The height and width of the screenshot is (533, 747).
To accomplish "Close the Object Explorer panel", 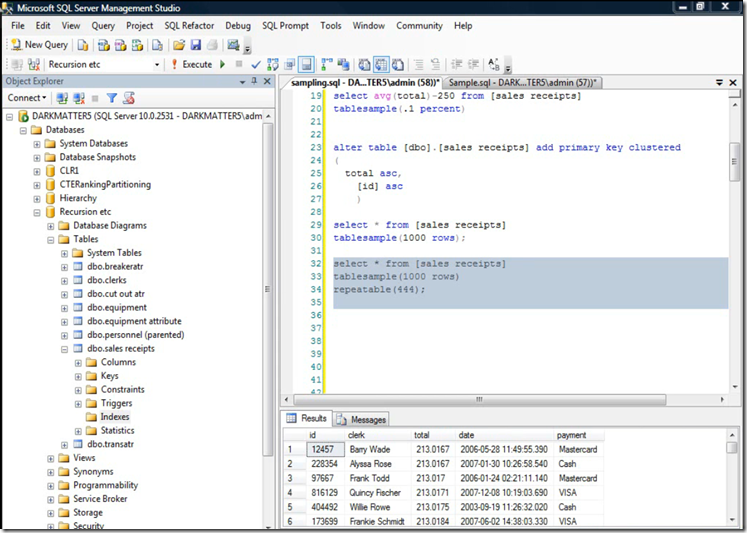I will click(x=267, y=81).
